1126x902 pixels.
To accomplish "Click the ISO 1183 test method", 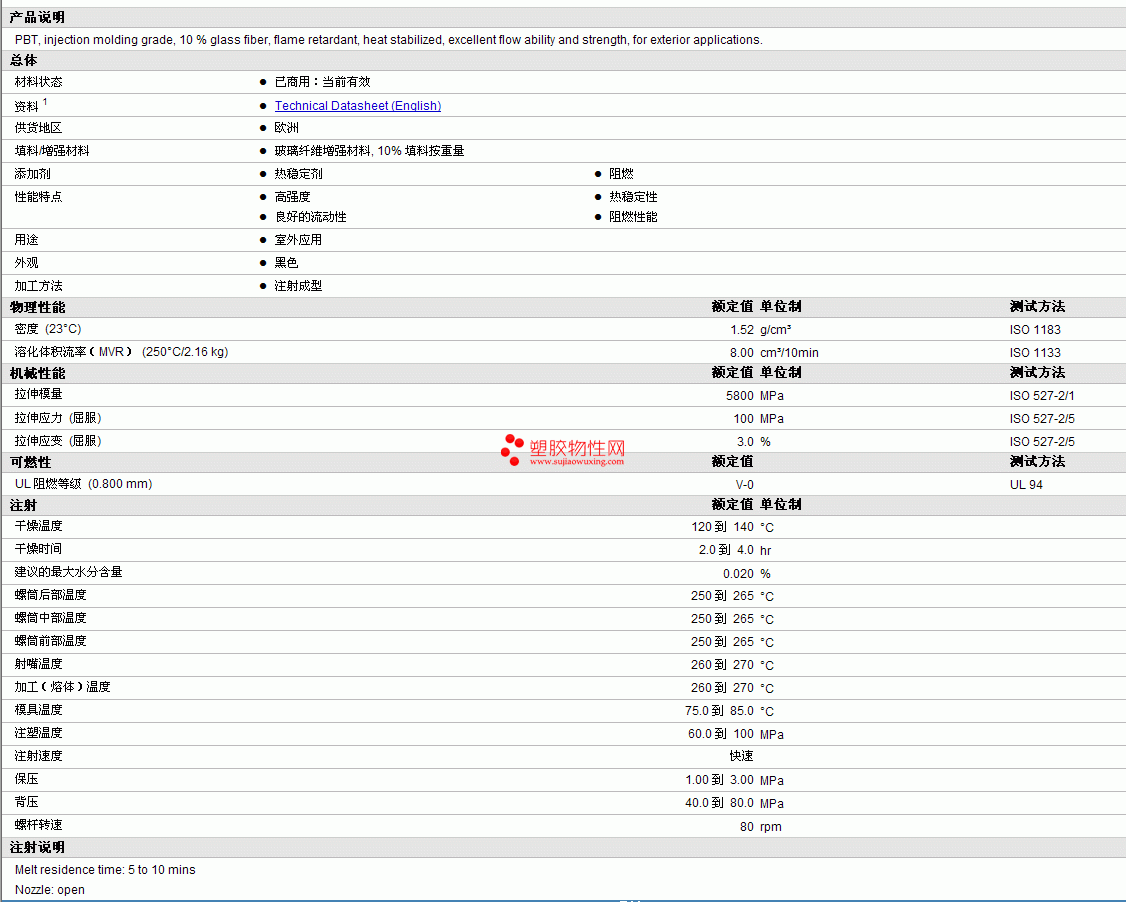I will 1035,330.
